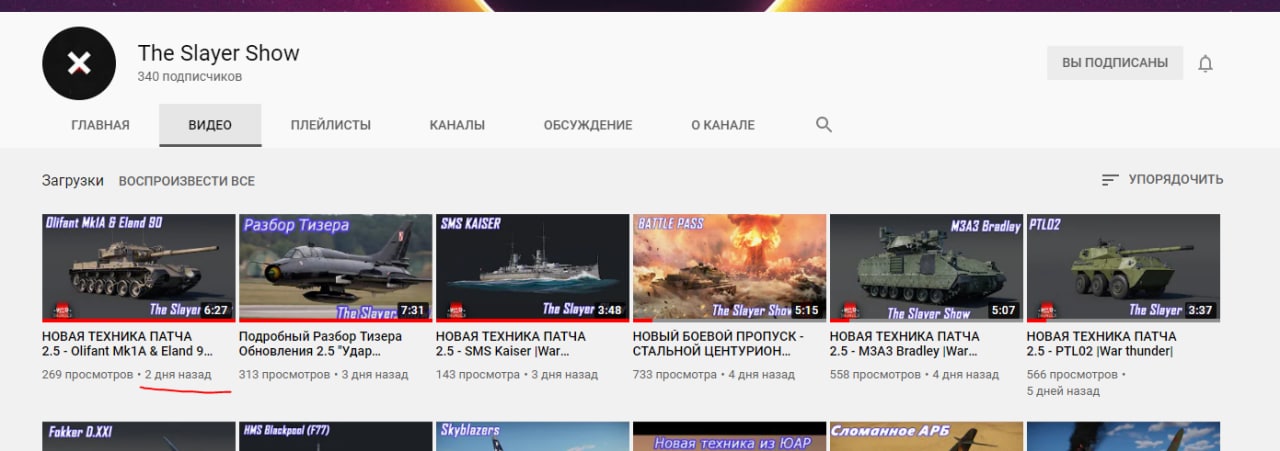Open the HMS Blackpool (F77) video thumbnail

pos(336,436)
